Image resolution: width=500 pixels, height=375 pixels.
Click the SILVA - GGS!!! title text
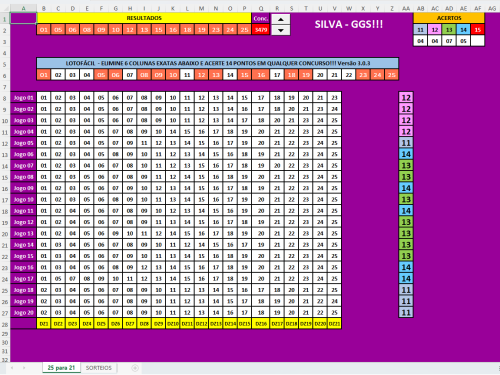tap(349, 24)
